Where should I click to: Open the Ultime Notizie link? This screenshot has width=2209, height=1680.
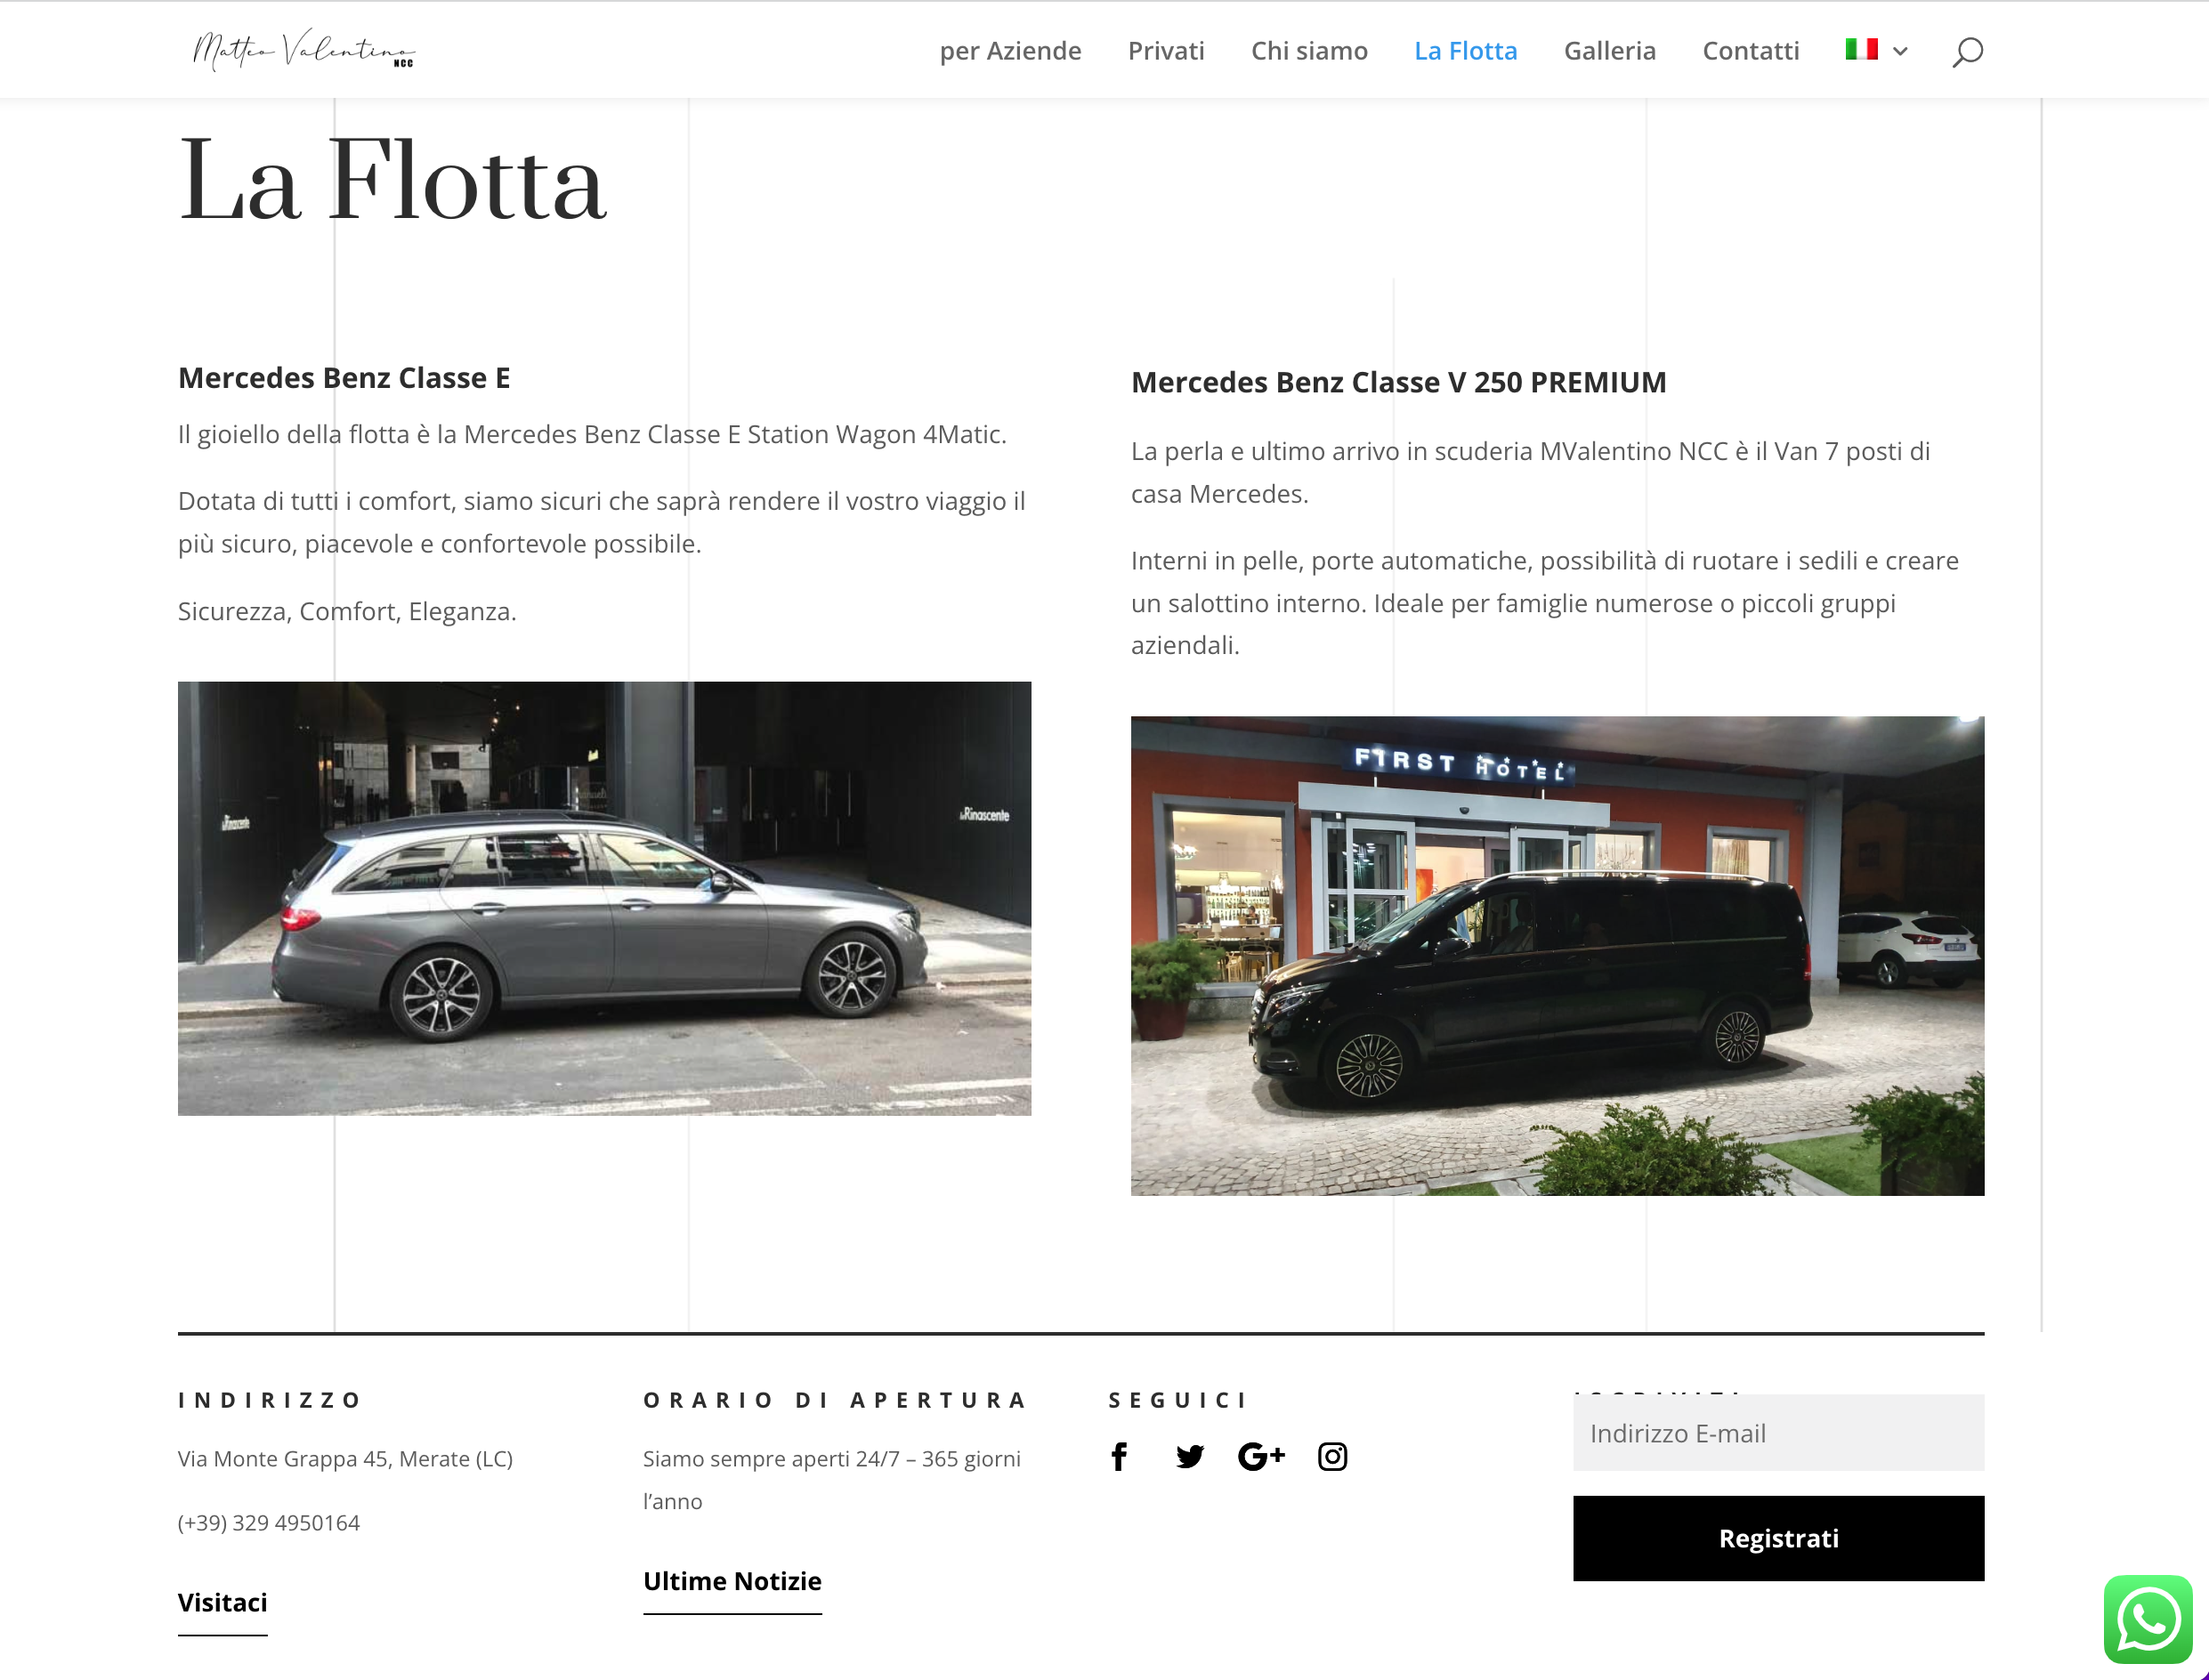(x=732, y=1582)
